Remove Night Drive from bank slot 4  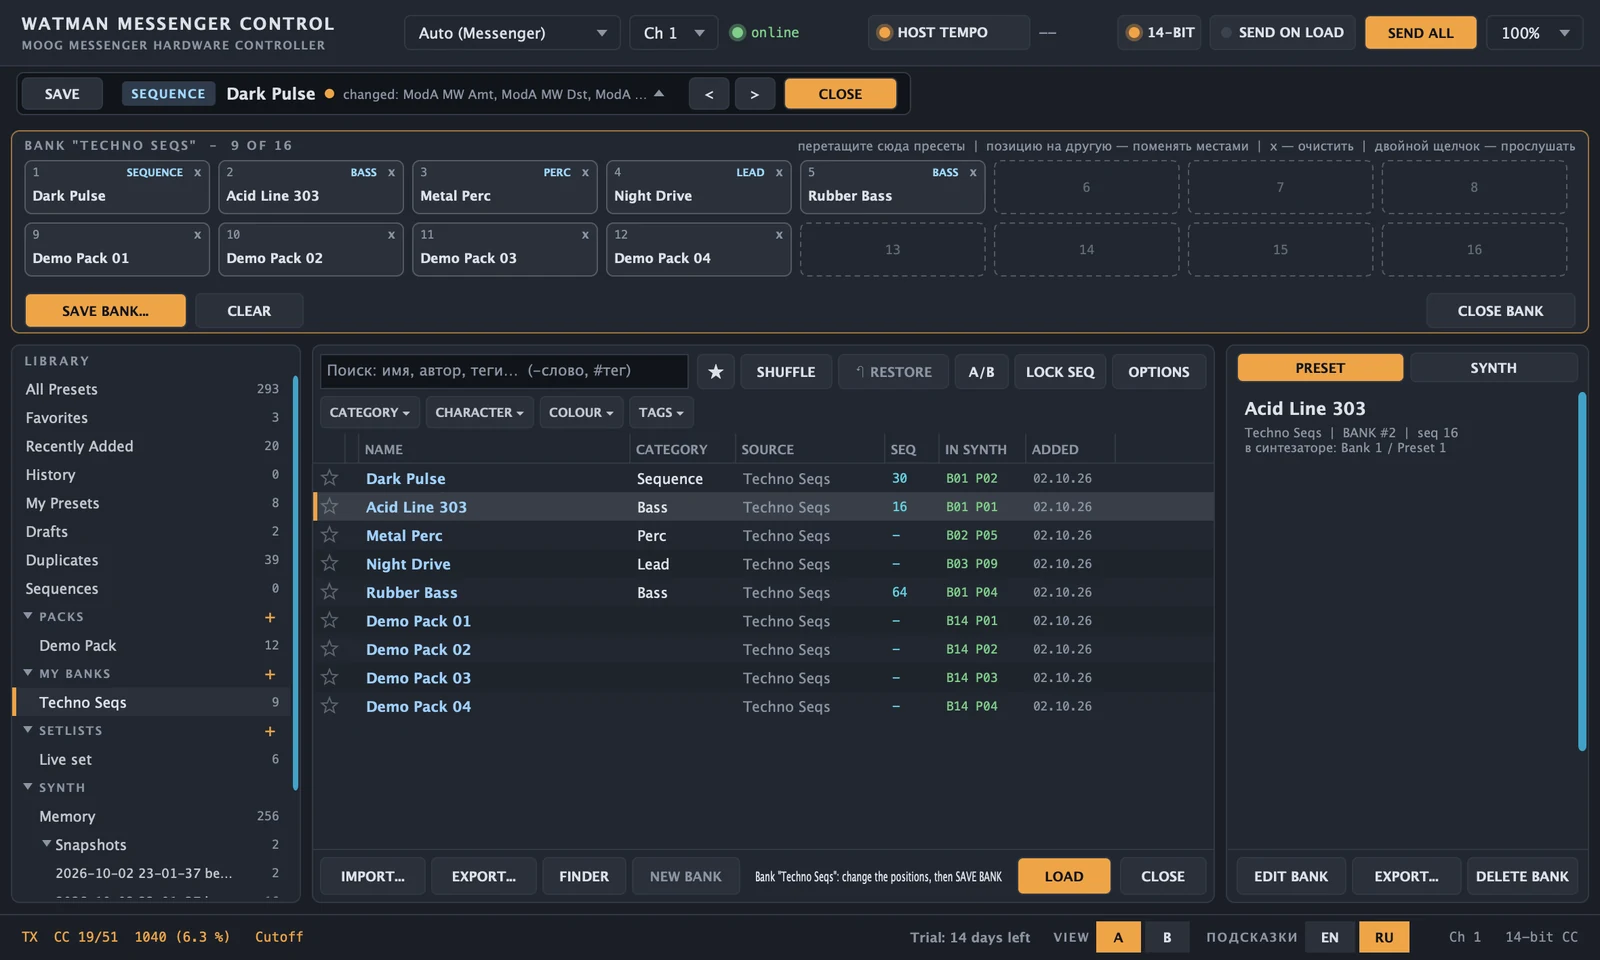click(779, 173)
